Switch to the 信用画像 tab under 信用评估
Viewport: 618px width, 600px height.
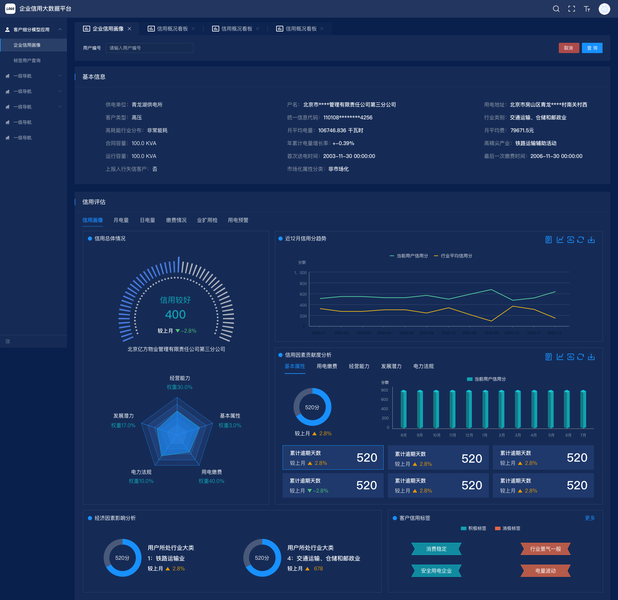[93, 220]
